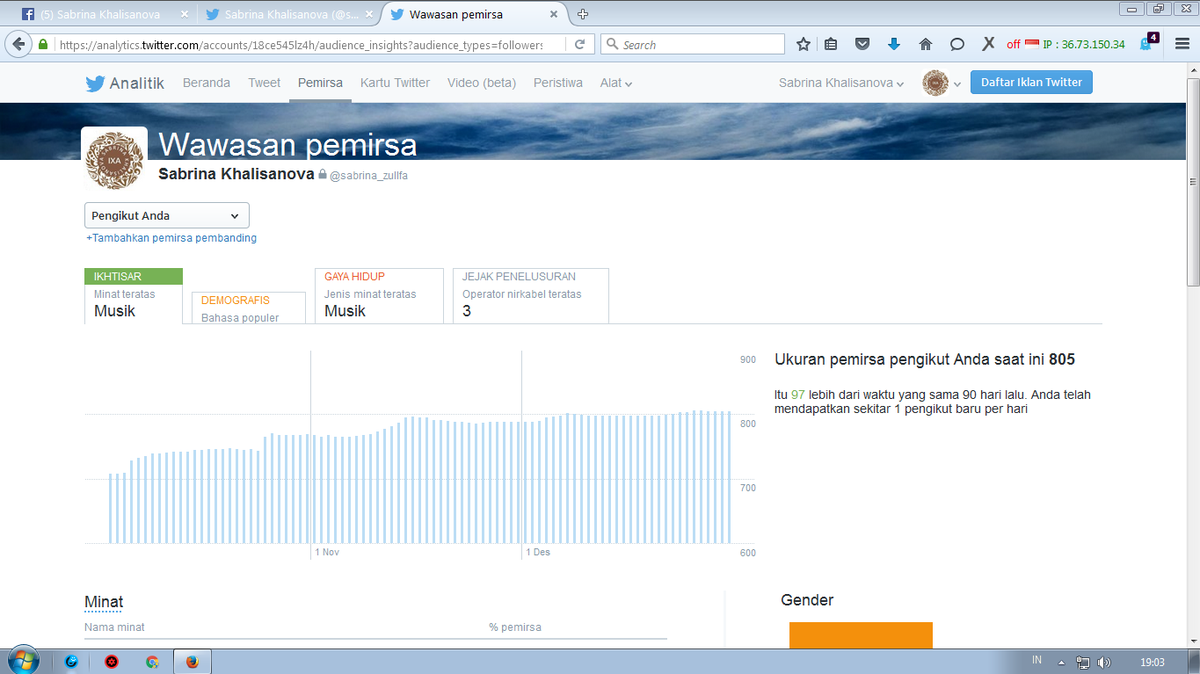Click the 1 Des chart date marker

pyautogui.click(x=537, y=552)
